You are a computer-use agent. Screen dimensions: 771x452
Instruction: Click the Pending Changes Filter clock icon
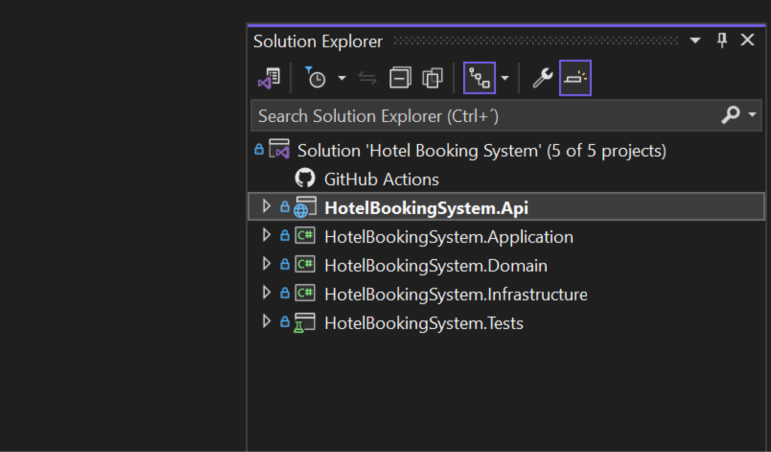click(x=315, y=78)
